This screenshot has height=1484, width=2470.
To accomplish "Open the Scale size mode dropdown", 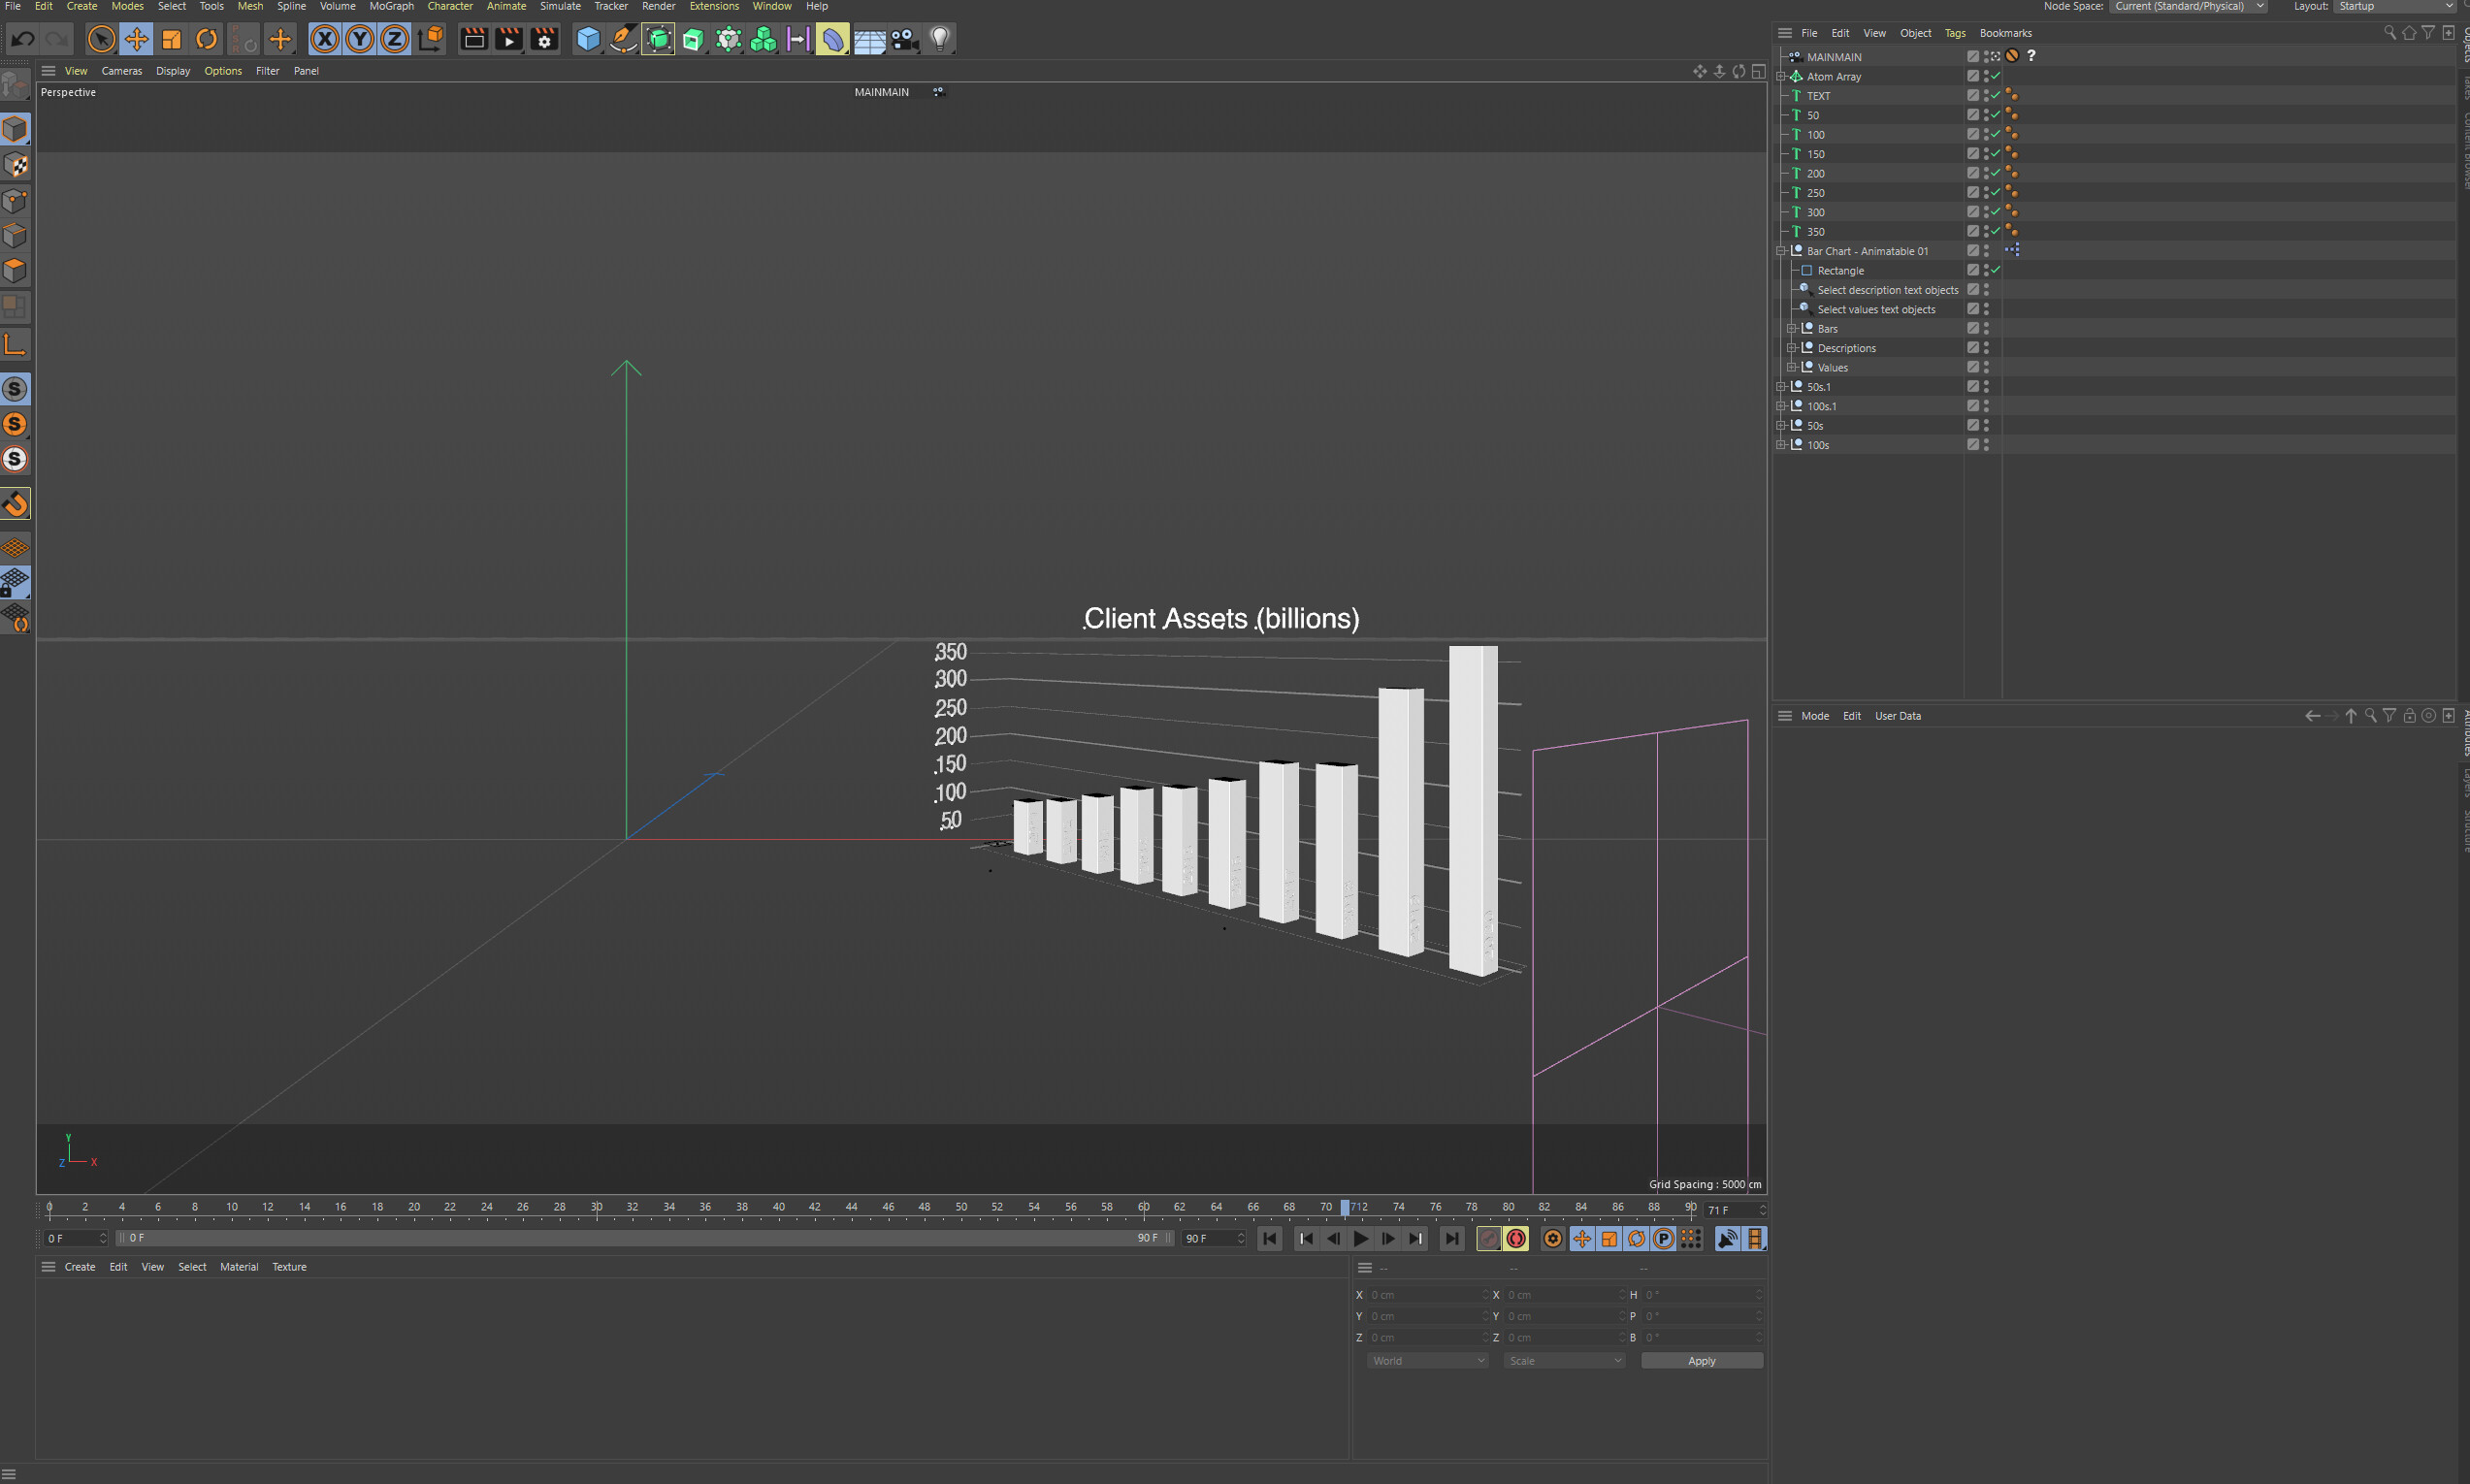I will tap(1564, 1361).
